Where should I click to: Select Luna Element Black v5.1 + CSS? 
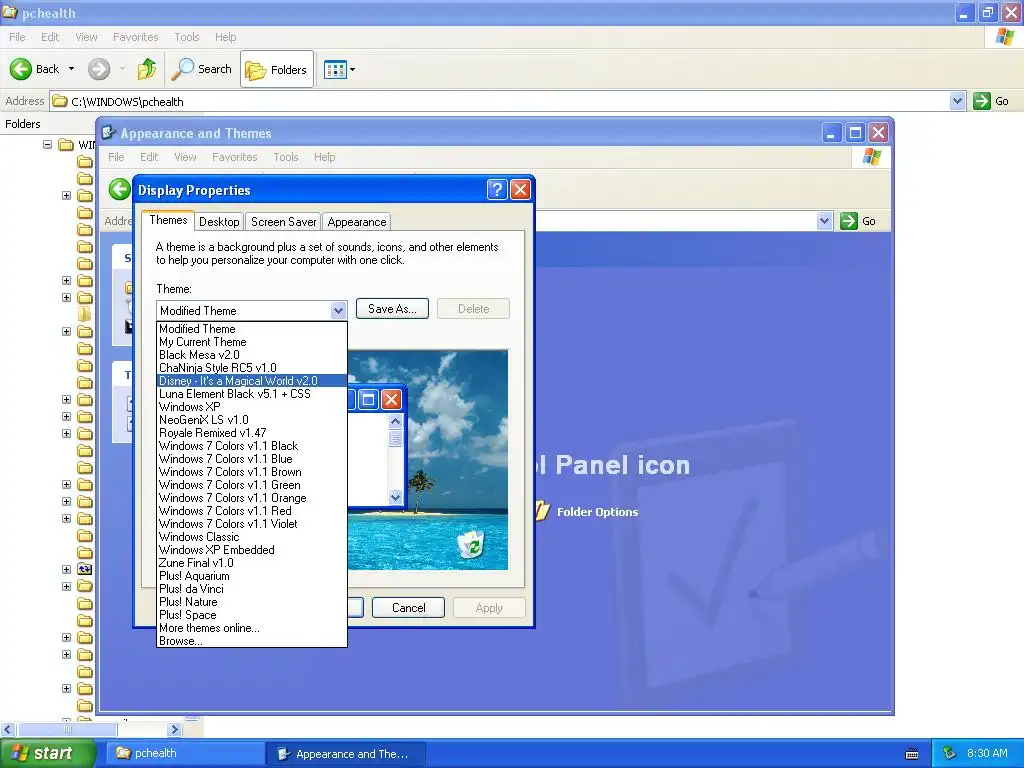pos(251,394)
